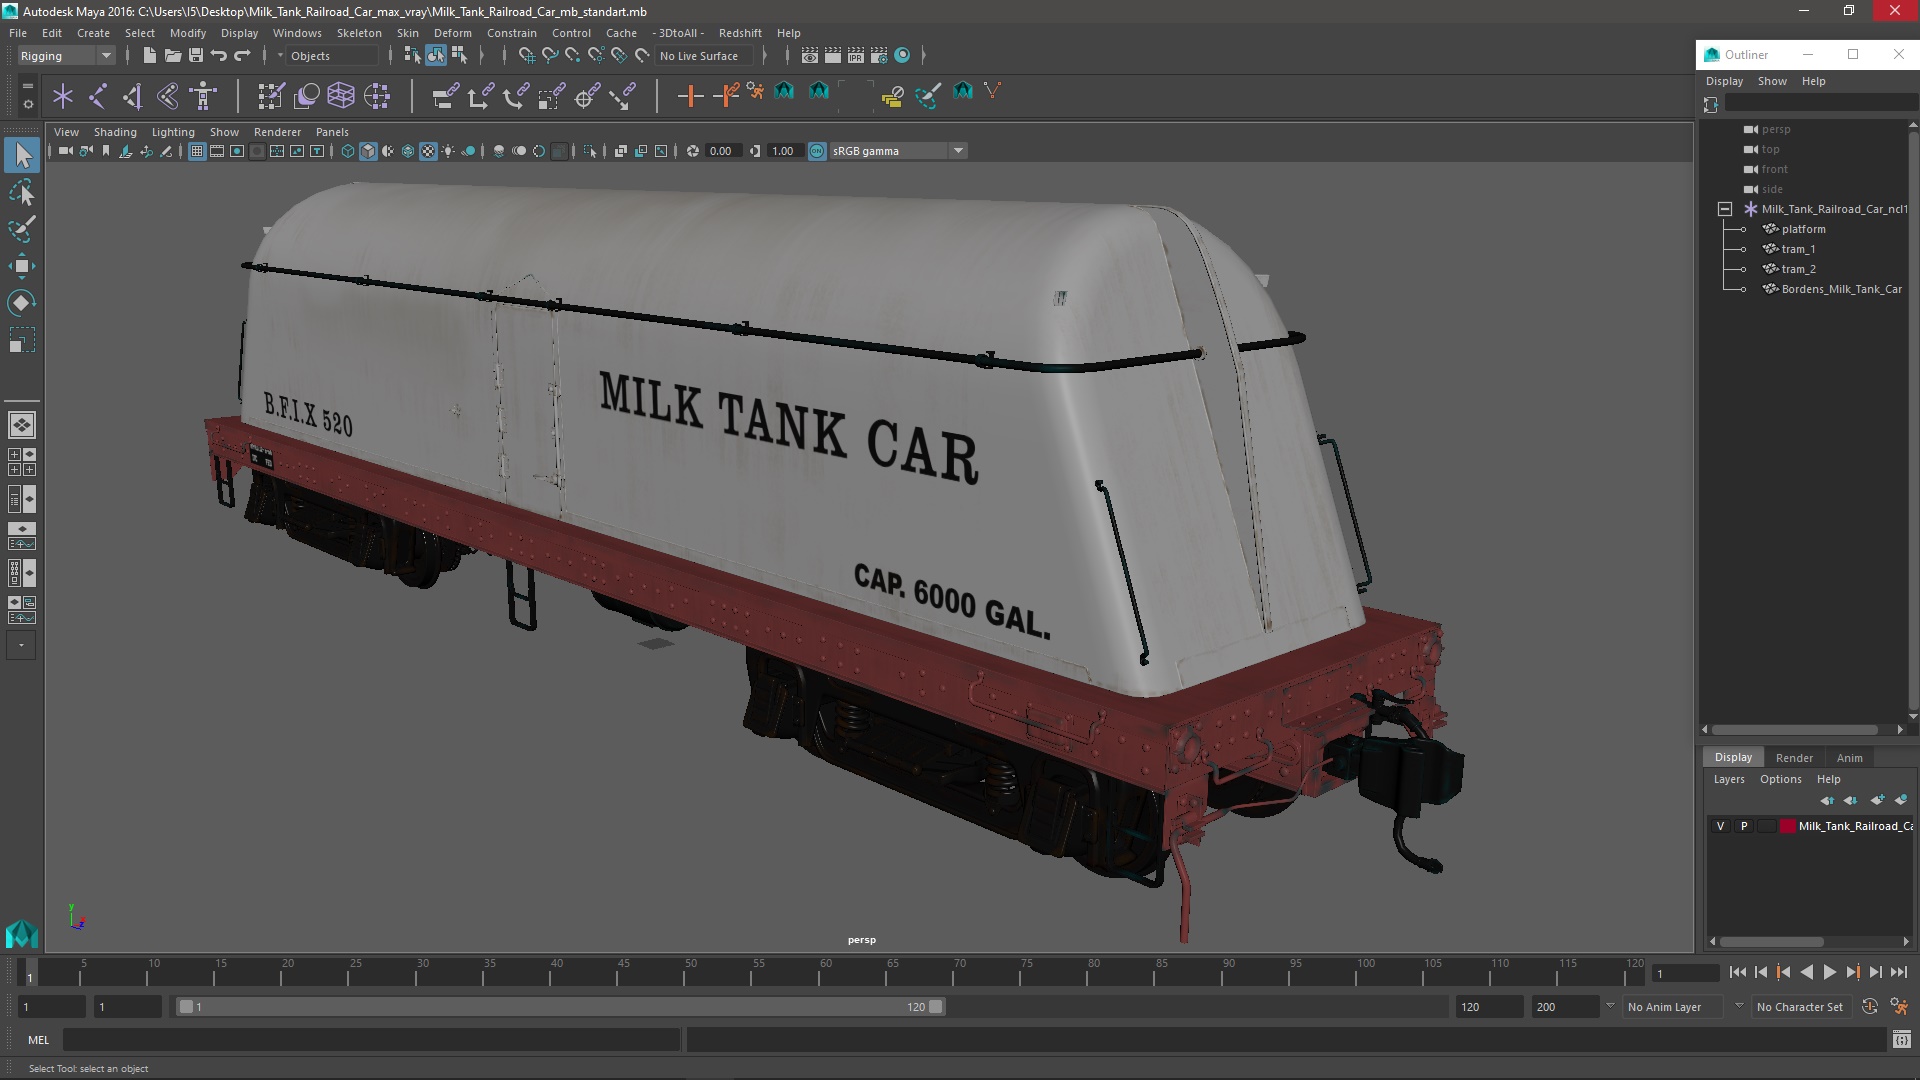Click the Create Locator shelf icon

63,96
